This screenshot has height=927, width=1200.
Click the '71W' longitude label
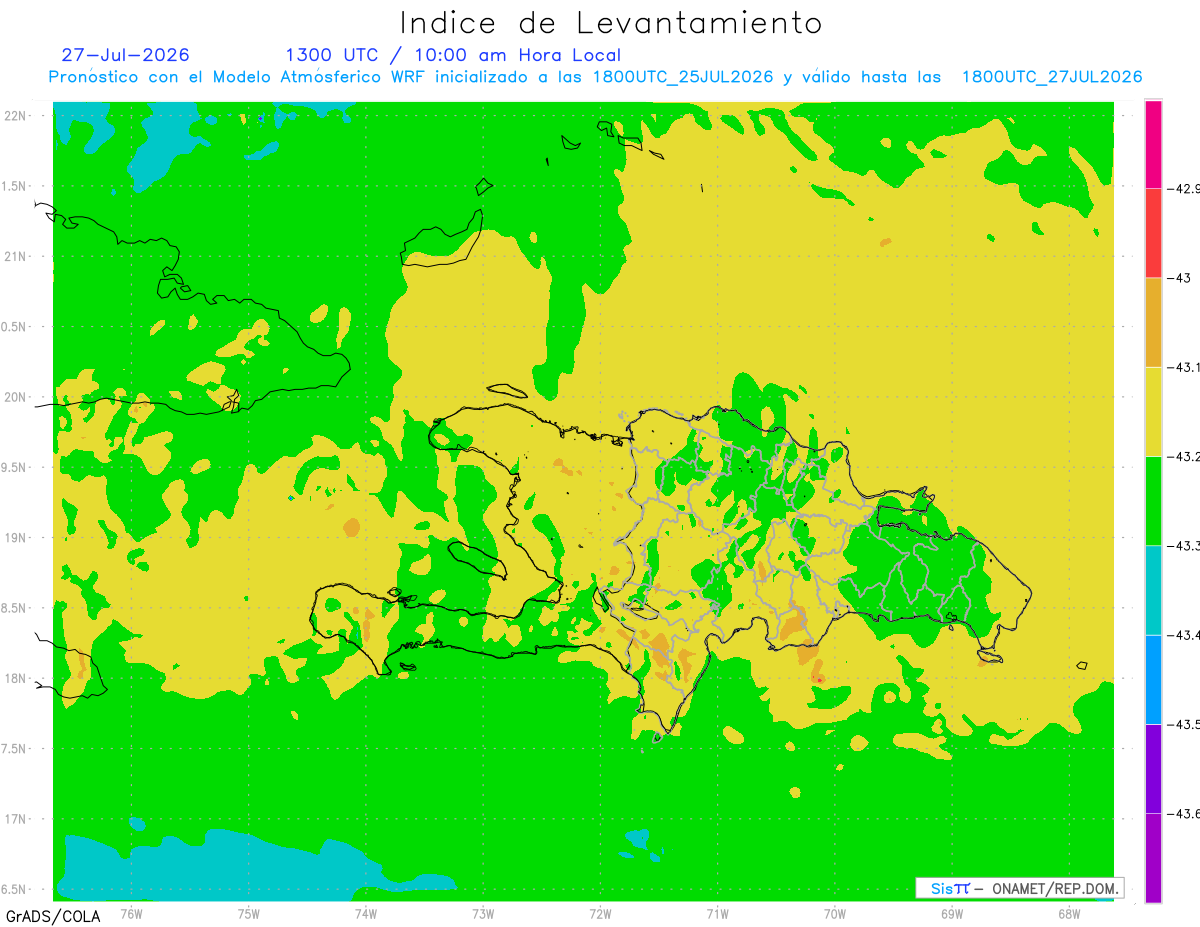[x=717, y=913]
